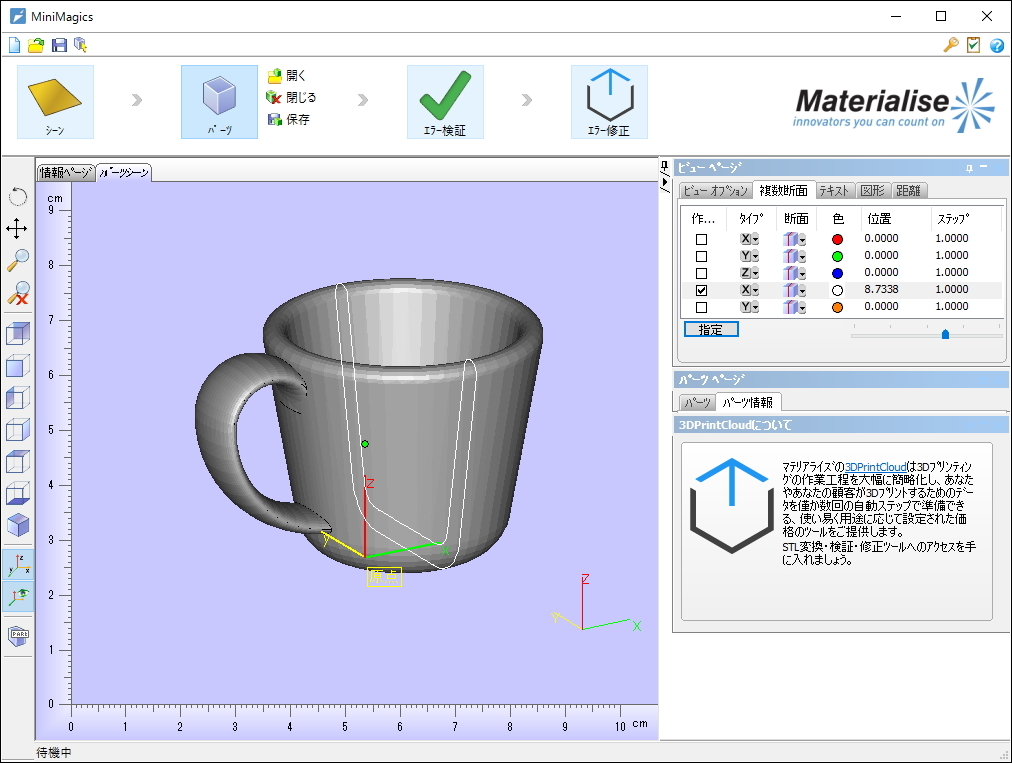
Task: Select the Rotate view tool
Action: point(17,197)
